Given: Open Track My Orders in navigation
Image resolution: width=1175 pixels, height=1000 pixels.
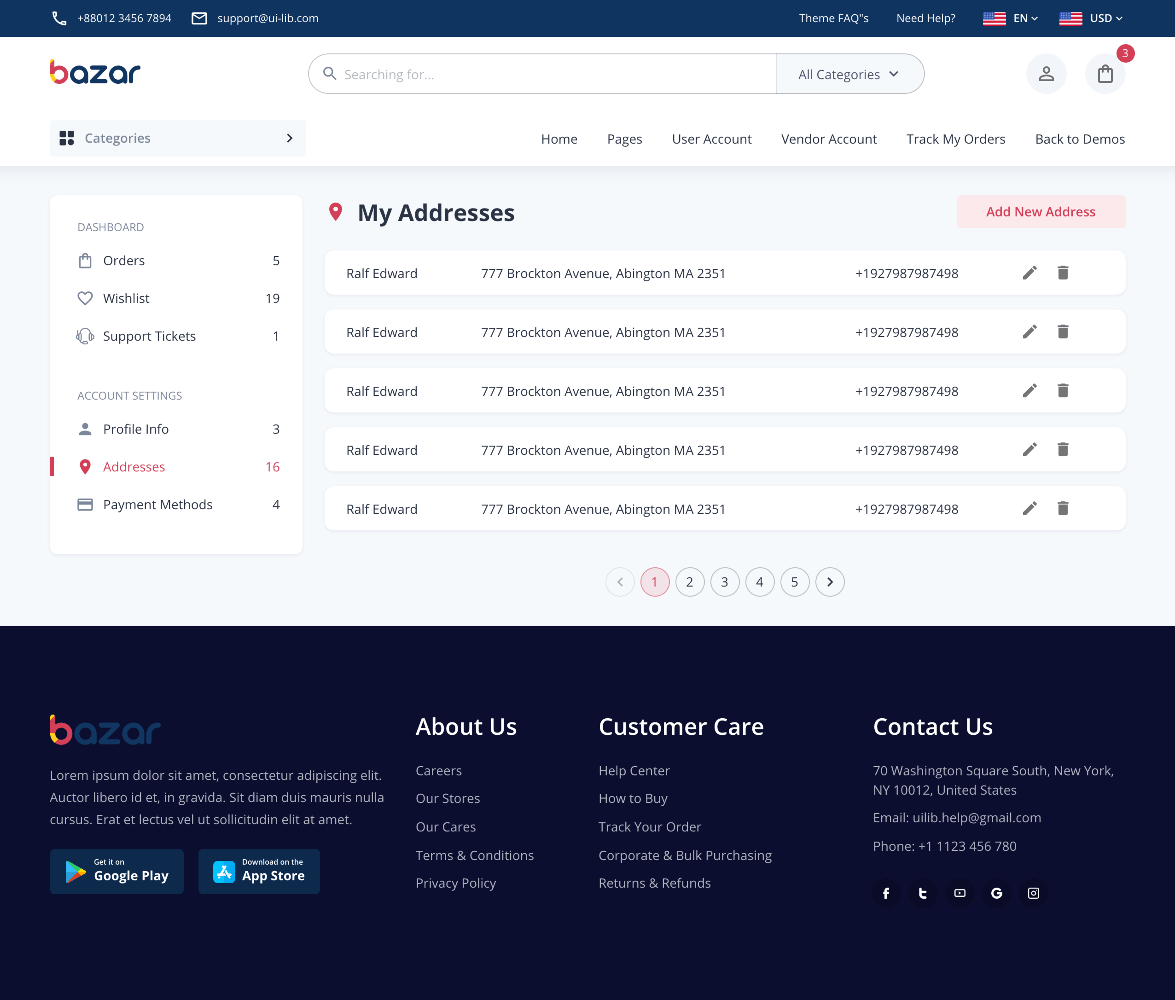Looking at the screenshot, I should coord(955,139).
